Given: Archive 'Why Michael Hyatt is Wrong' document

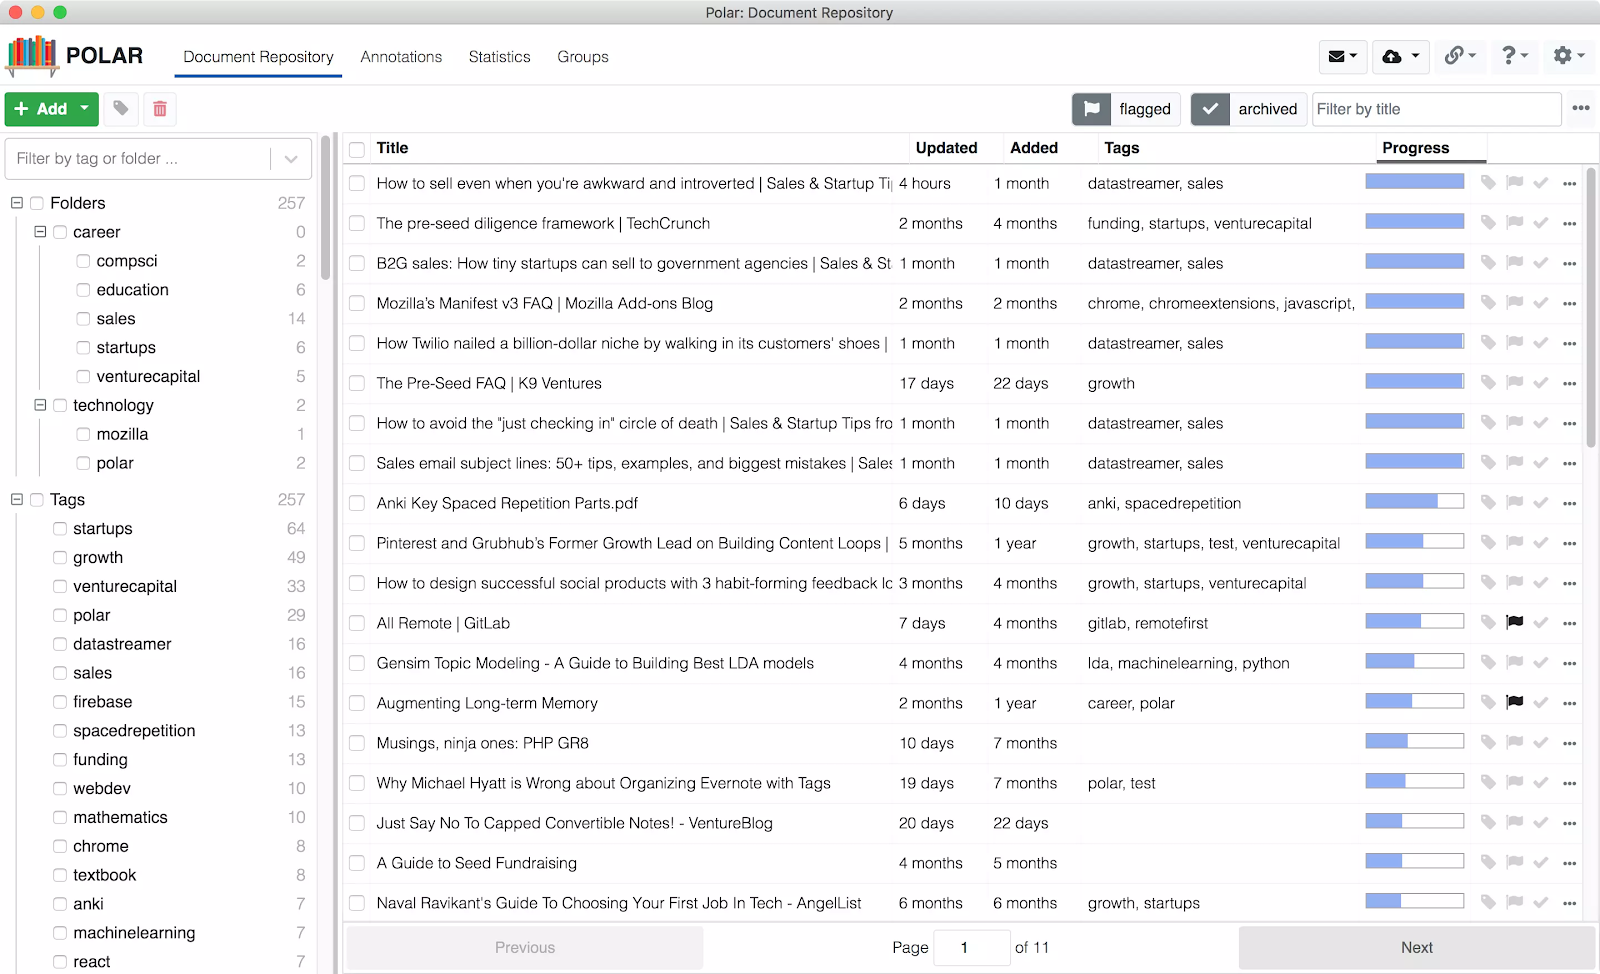Looking at the screenshot, I should coord(1541,783).
